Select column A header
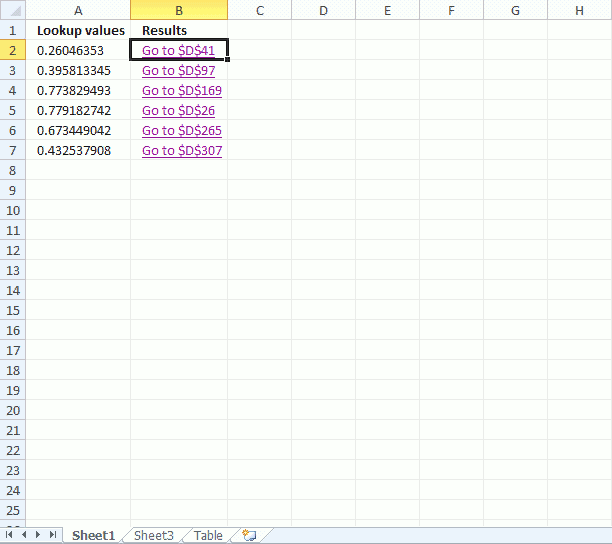 pos(78,10)
